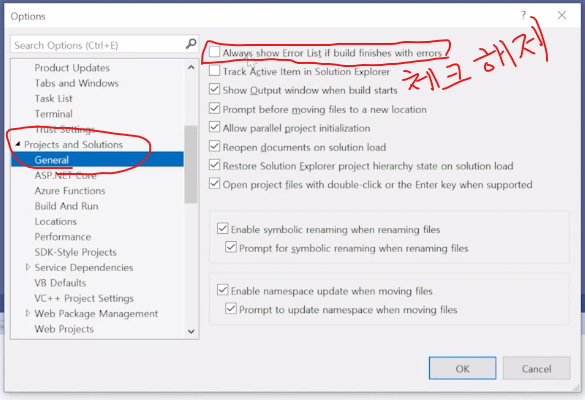Screen dimensions: 585x400
Task: Select Azure Functions tree item
Action: (x=70, y=191)
